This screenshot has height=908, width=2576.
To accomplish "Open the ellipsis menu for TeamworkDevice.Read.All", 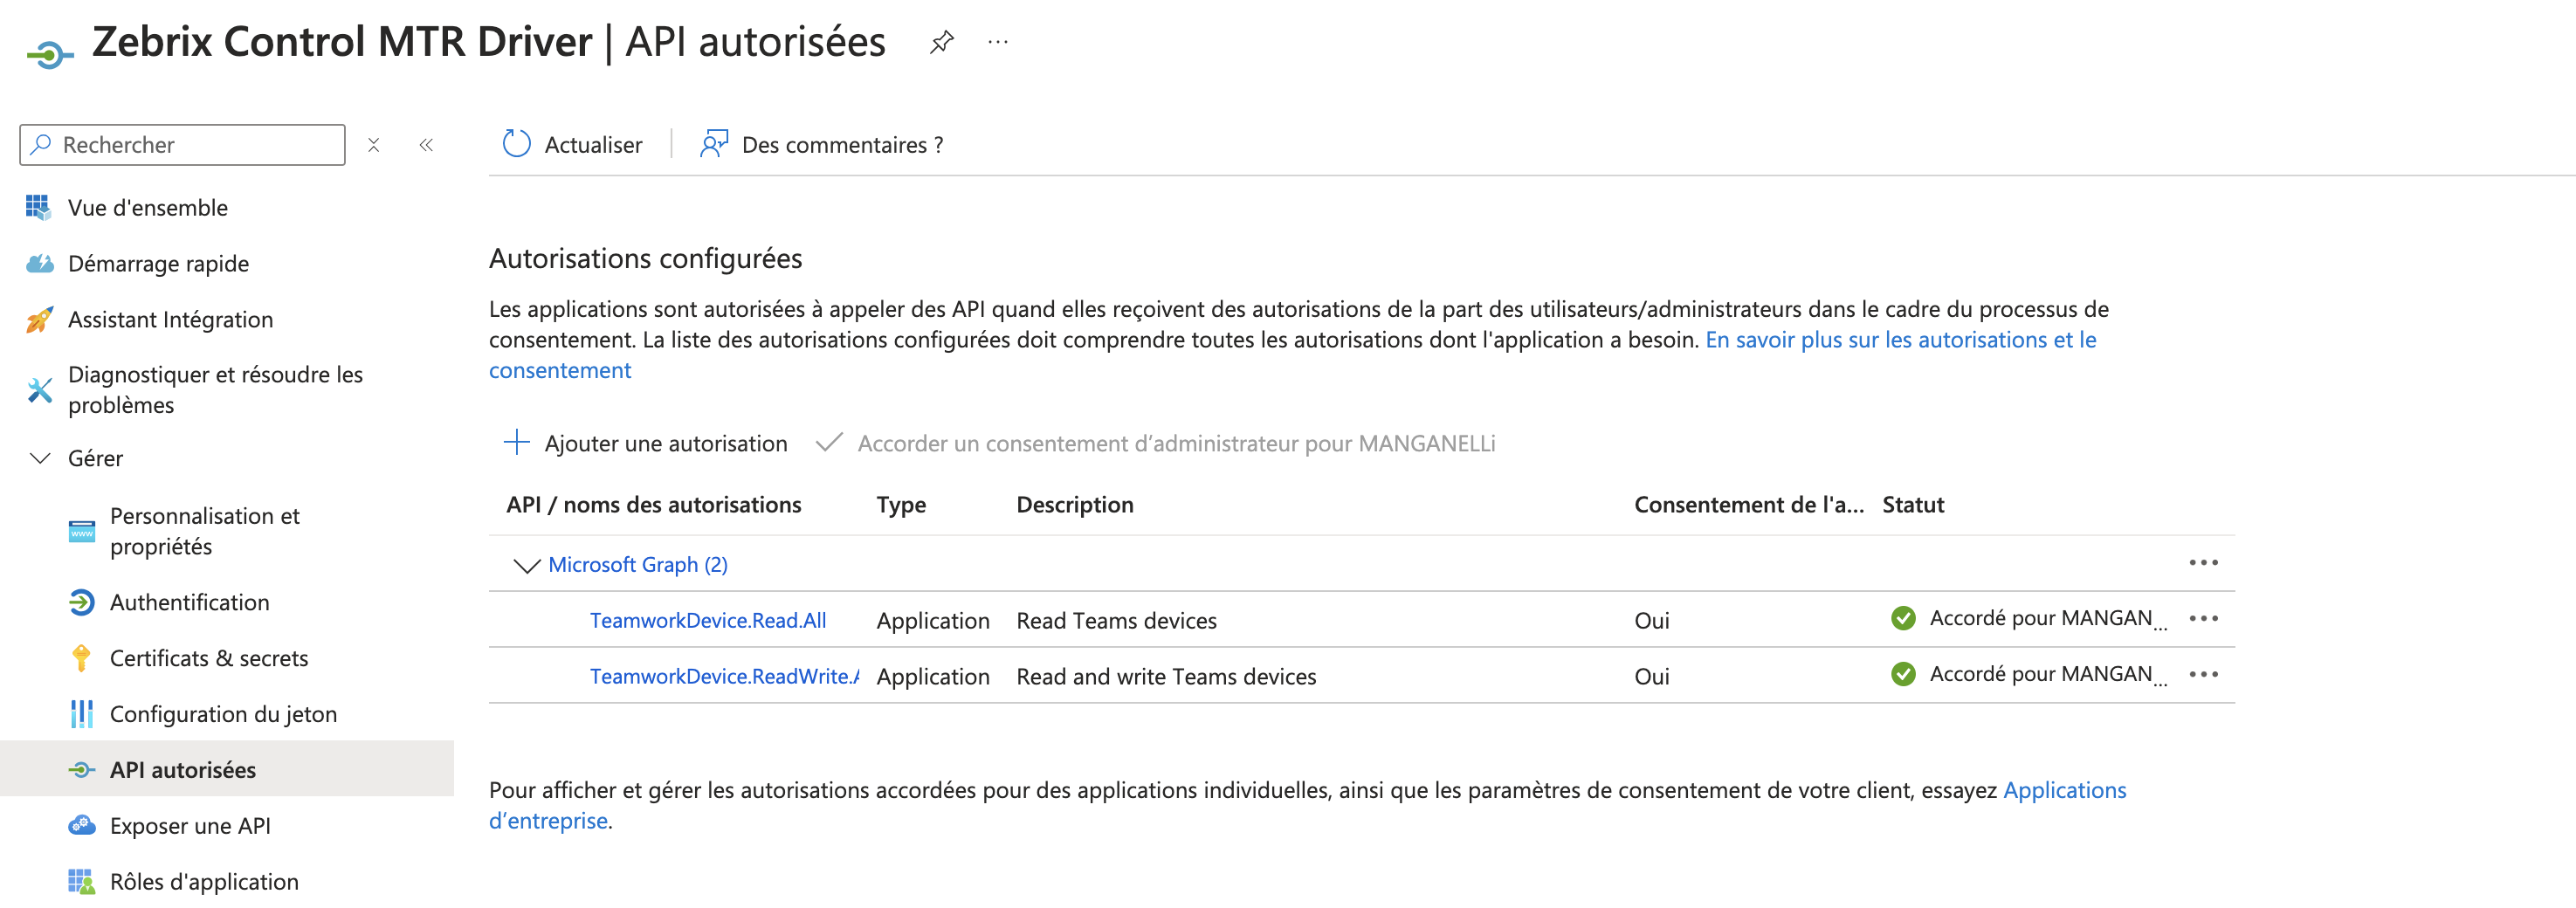I will (x=2203, y=619).
